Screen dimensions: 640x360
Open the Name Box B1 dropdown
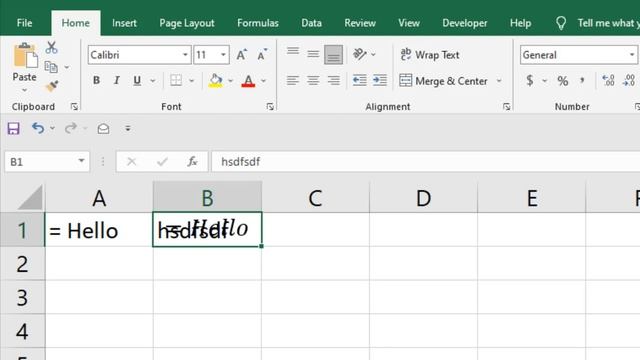81,161
